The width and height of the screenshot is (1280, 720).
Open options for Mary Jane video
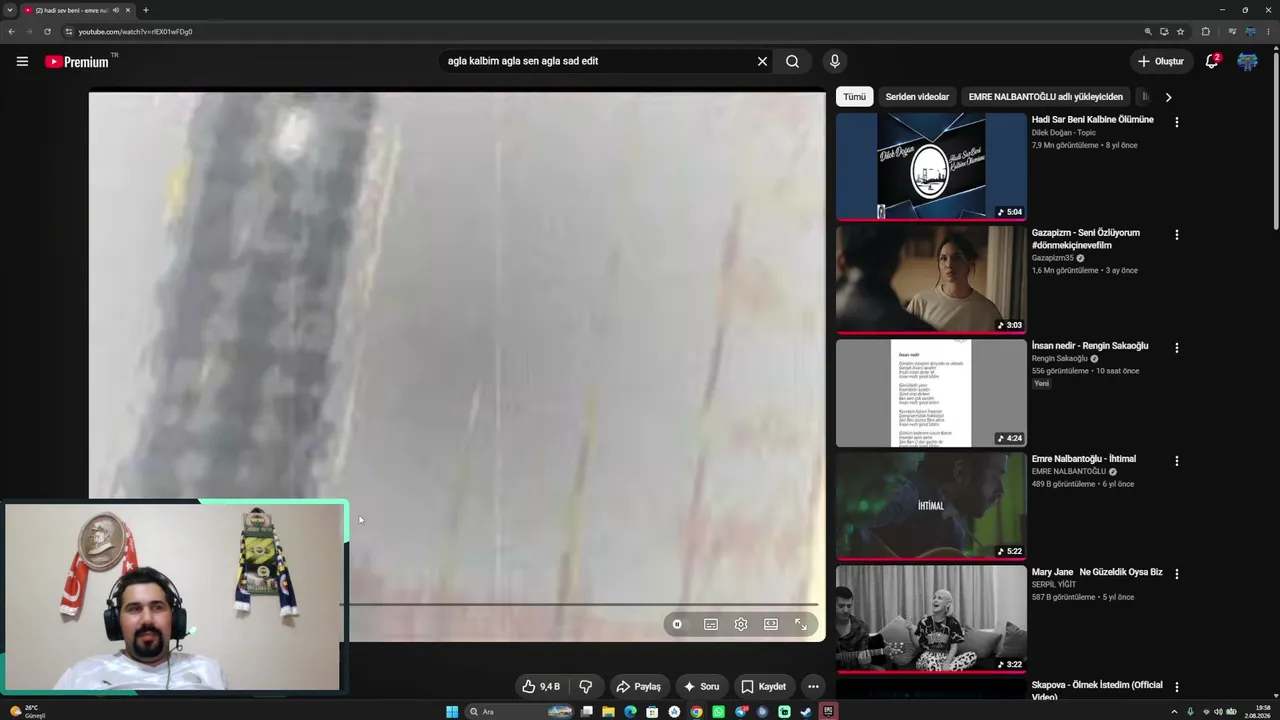click(1176, 574)
